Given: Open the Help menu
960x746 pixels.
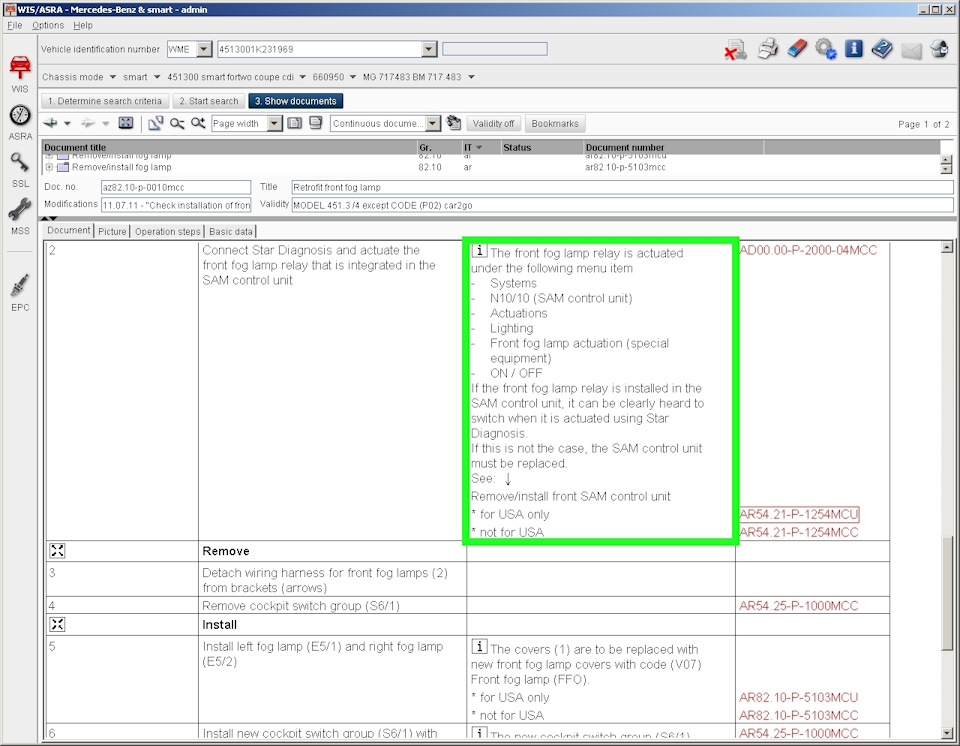Looking at the screenshot, I should click(x=83, y=26).
